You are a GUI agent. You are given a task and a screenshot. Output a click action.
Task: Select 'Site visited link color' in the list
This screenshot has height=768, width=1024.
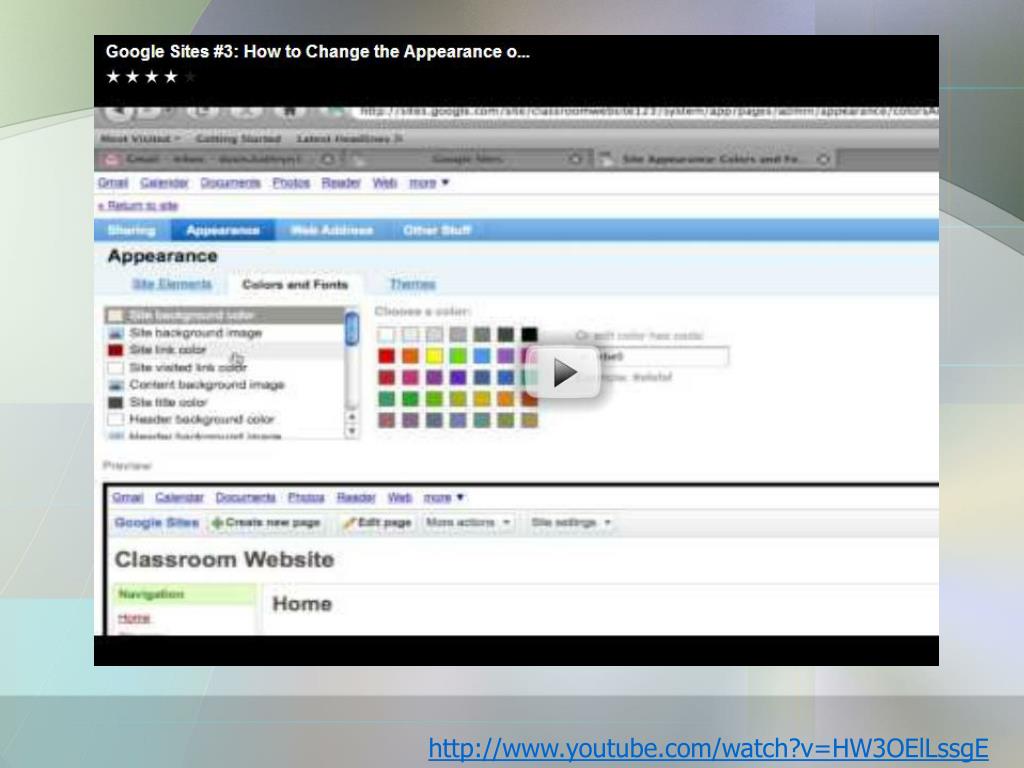(x=224, y=368)
